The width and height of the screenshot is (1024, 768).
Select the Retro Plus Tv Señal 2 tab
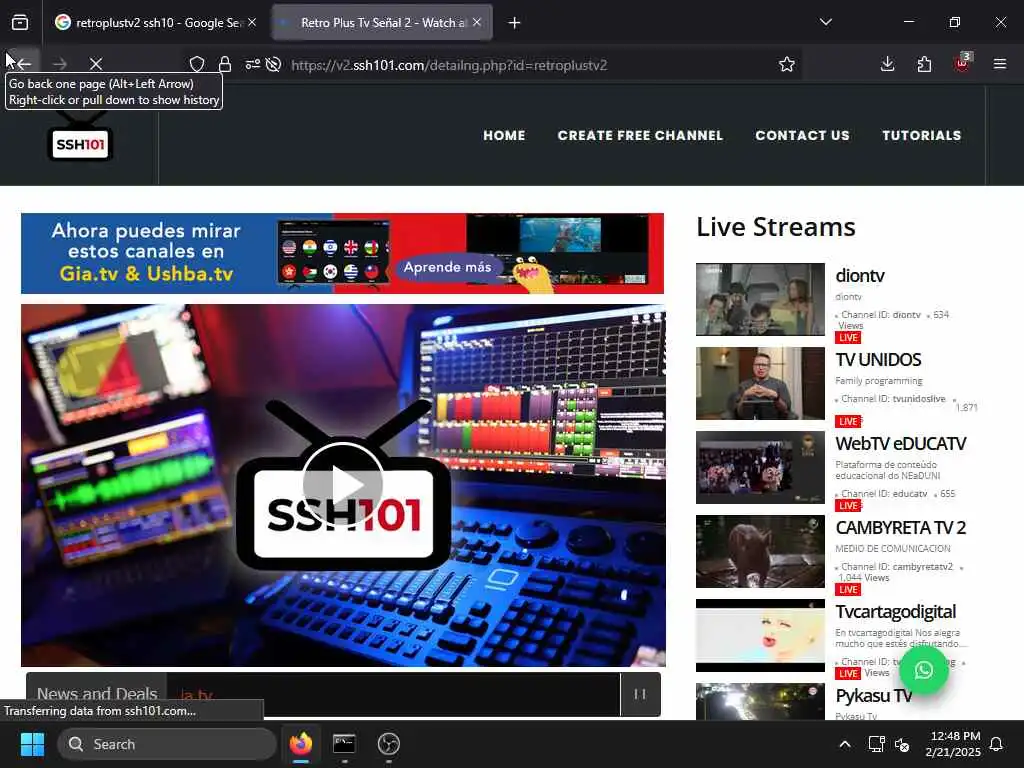(x=382, y=23)
